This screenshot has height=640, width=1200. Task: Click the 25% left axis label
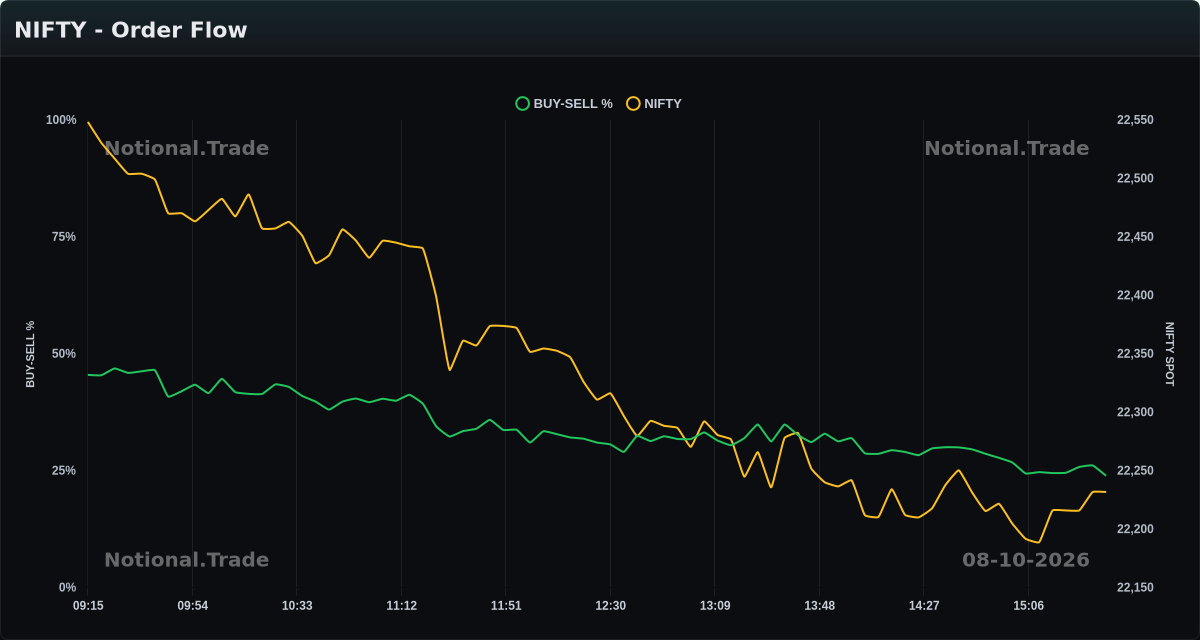[x=64, y=471]
